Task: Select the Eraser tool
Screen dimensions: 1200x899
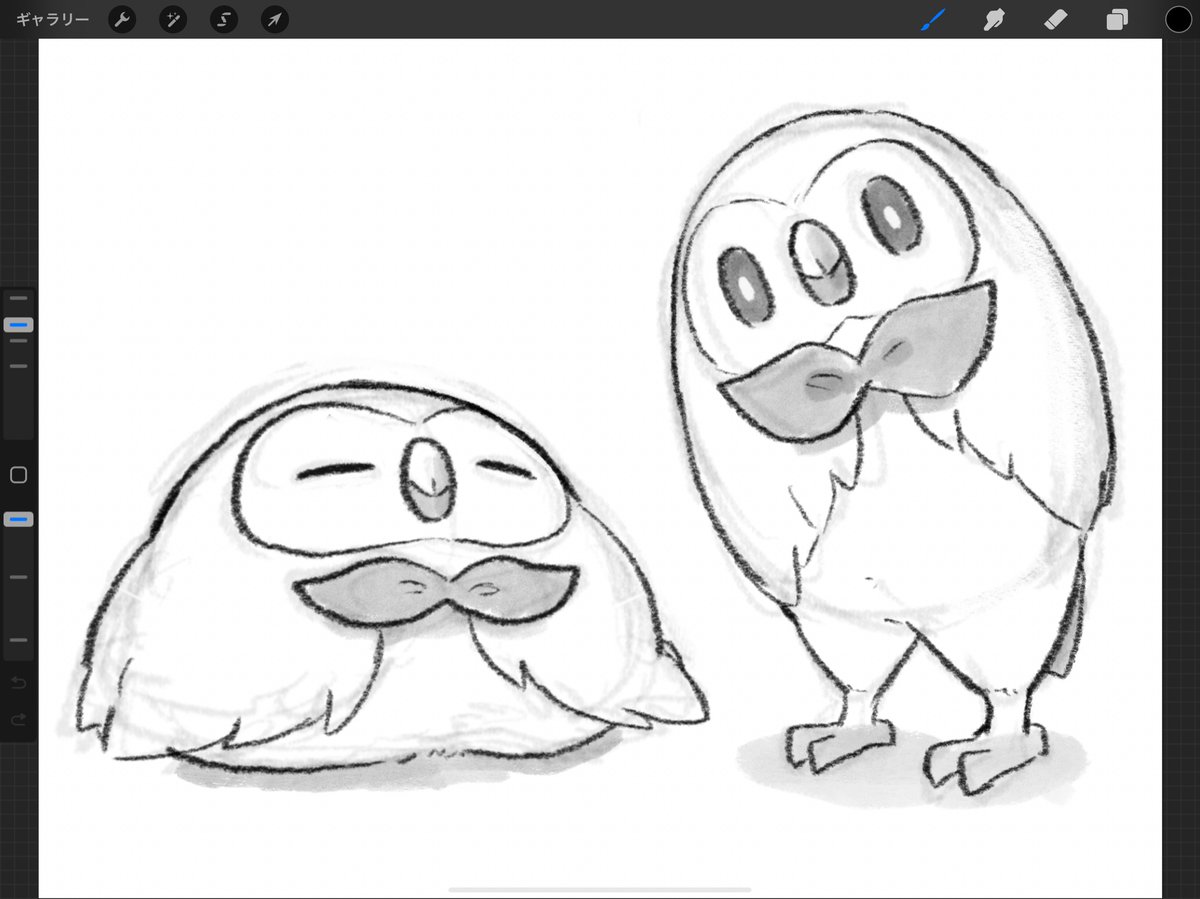Action: (x=1056, y=19)
